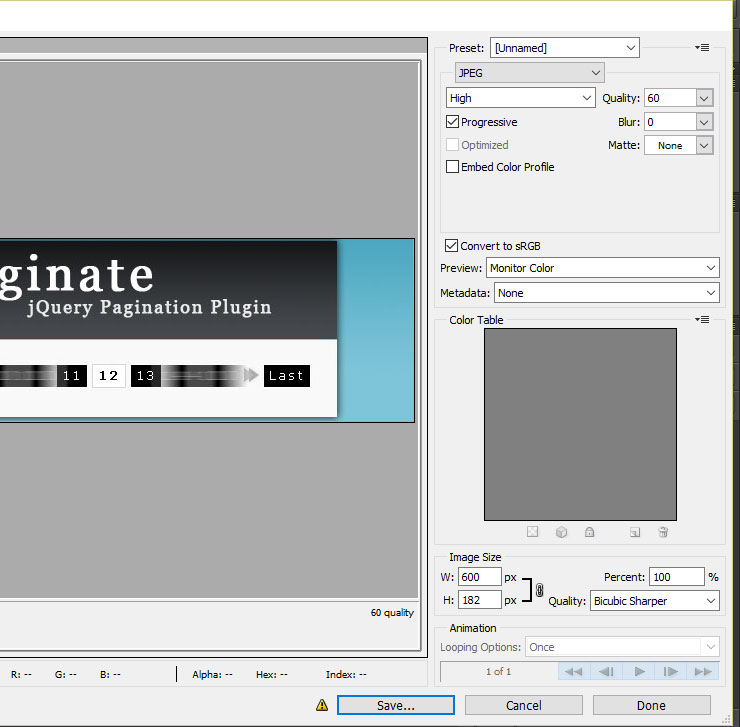Open the Preview Monitor Color dropdown

tap(603, 268)
